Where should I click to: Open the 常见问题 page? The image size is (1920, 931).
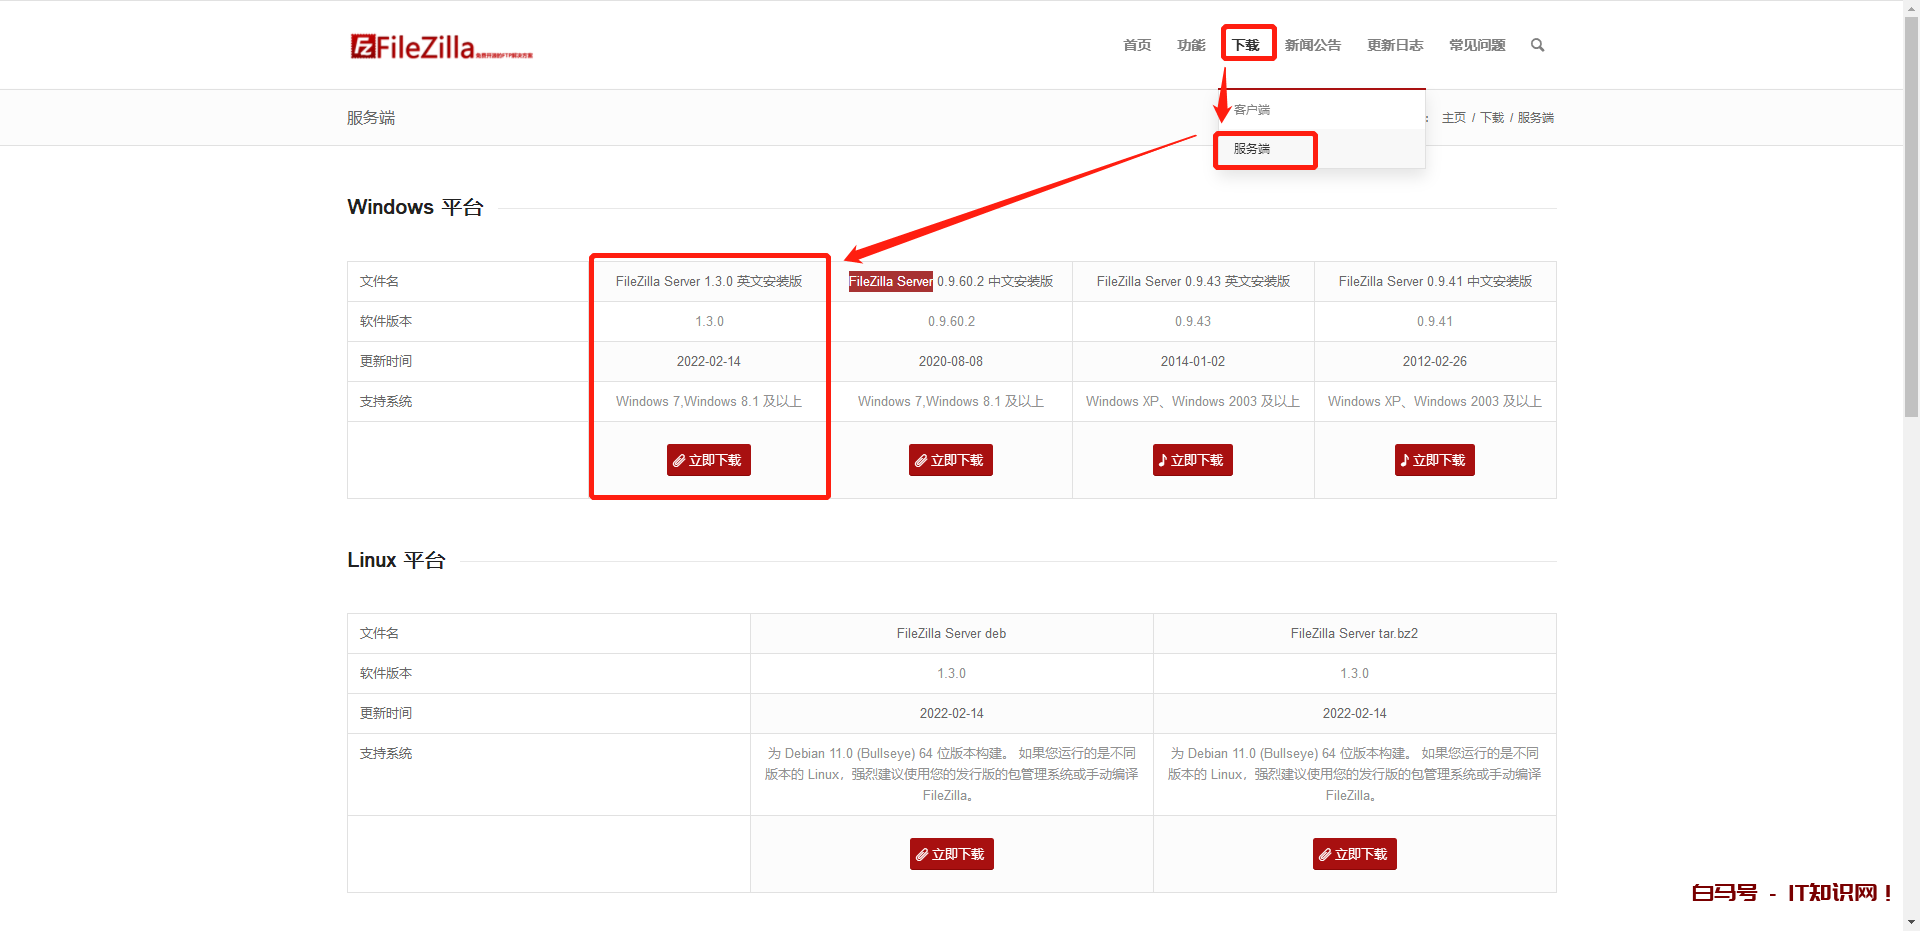point(1477,45)
